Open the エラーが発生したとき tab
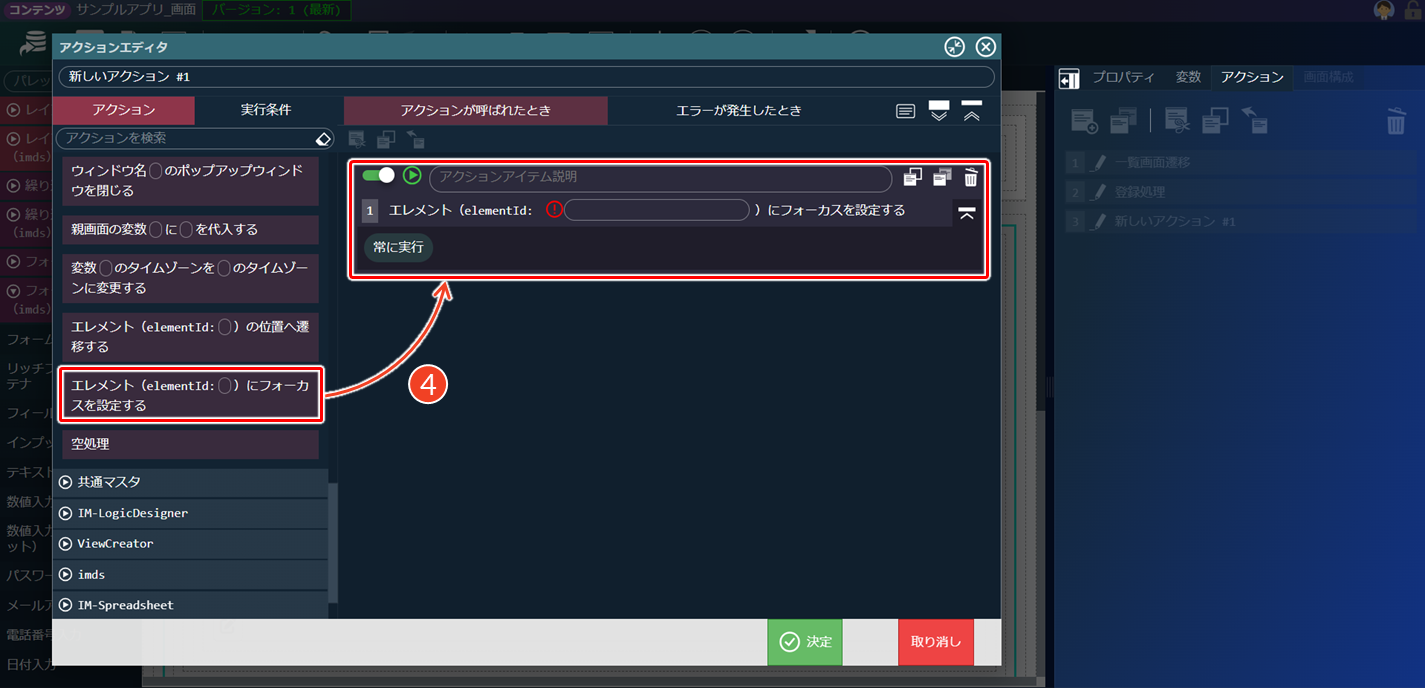Image resolution: width=1425 pixels, height=688 pixels. coord(738,110)
